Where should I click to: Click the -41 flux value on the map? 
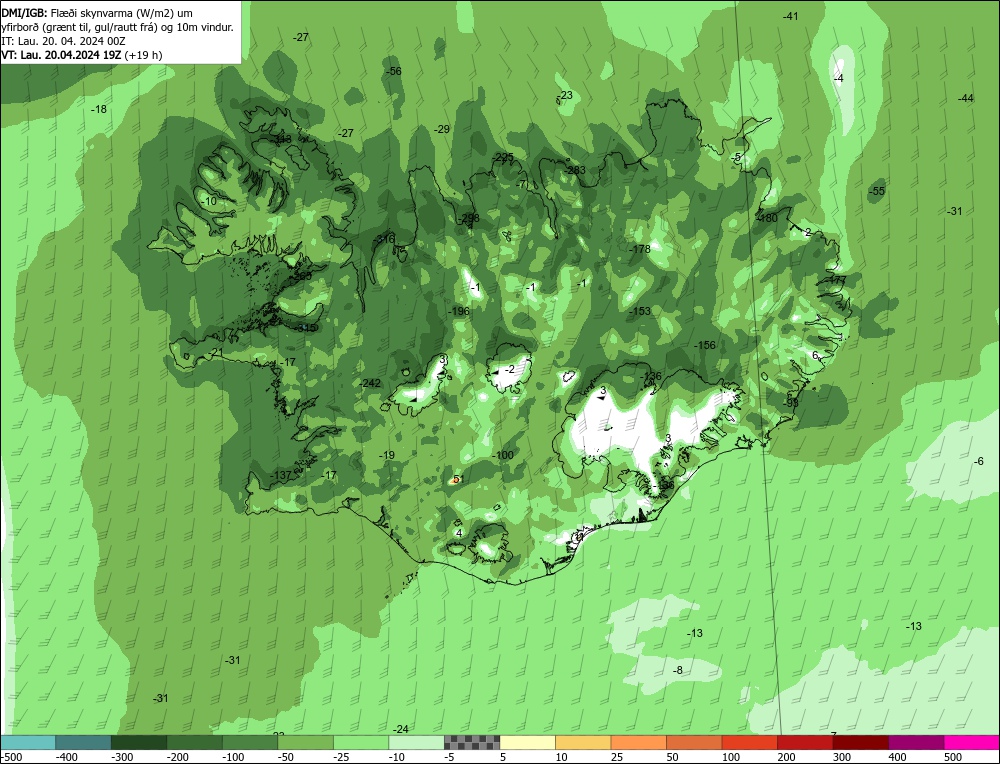(x=790, y=16)
